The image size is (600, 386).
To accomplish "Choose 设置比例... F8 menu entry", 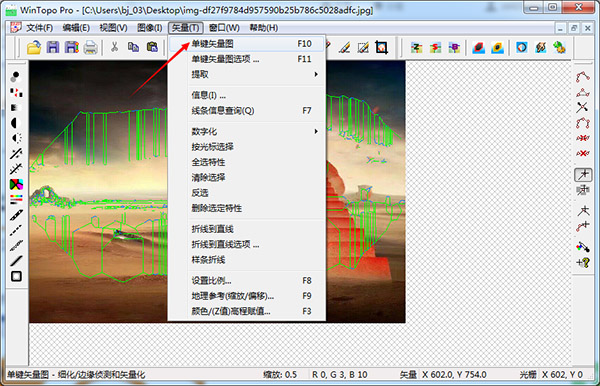I will [247, 281].
